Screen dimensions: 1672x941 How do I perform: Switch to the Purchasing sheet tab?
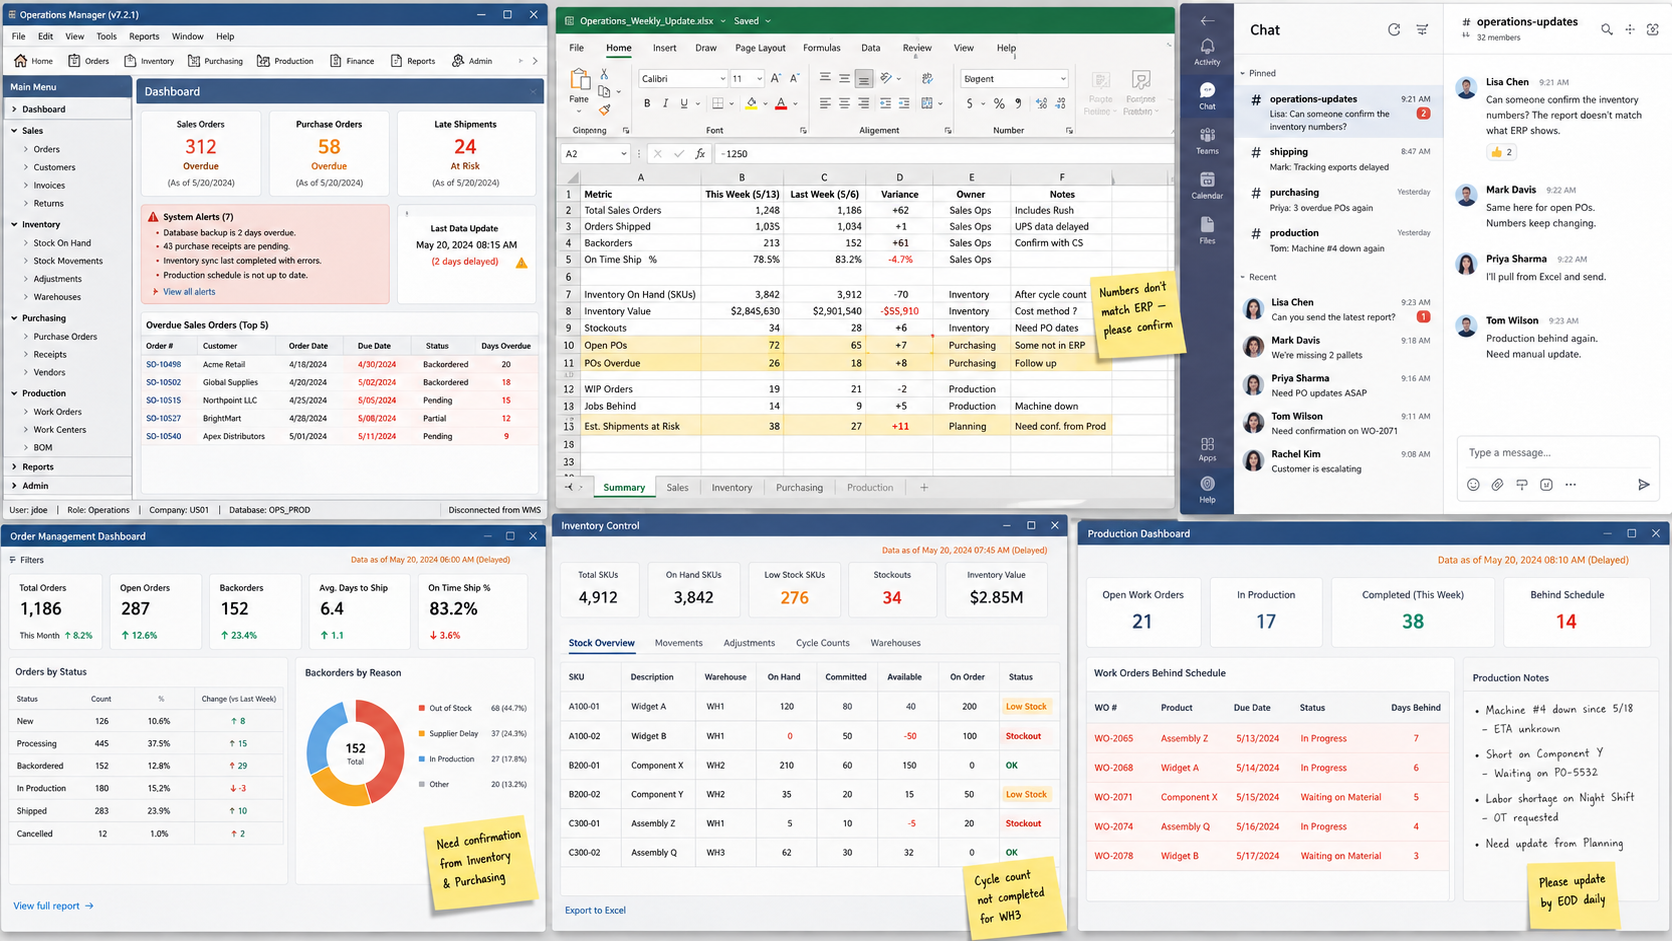[799, 487]
